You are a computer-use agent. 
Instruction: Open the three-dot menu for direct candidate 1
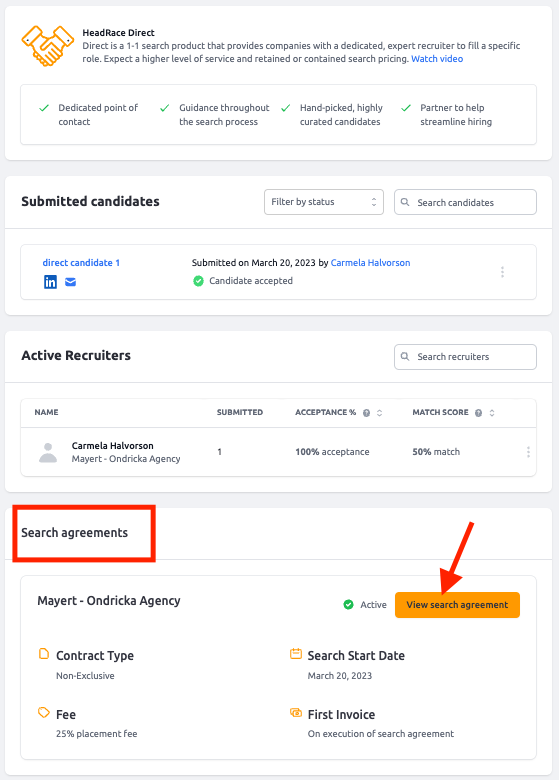coord(502,272)
